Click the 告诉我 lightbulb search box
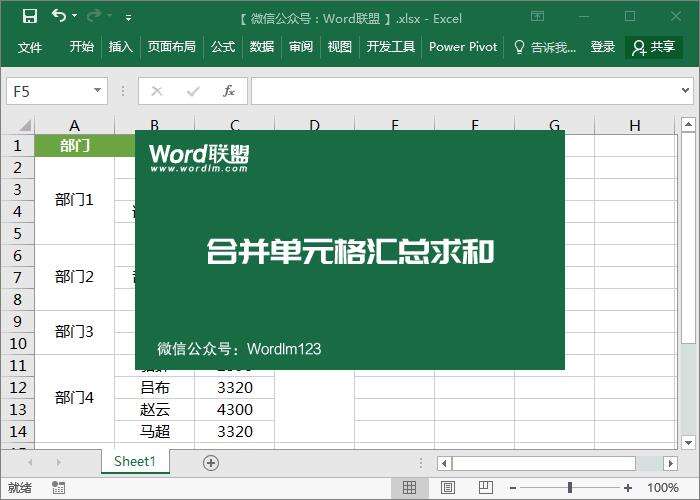The height and width of the screenshot is (500, 700). pyautogui.click(x=545, y=47)
